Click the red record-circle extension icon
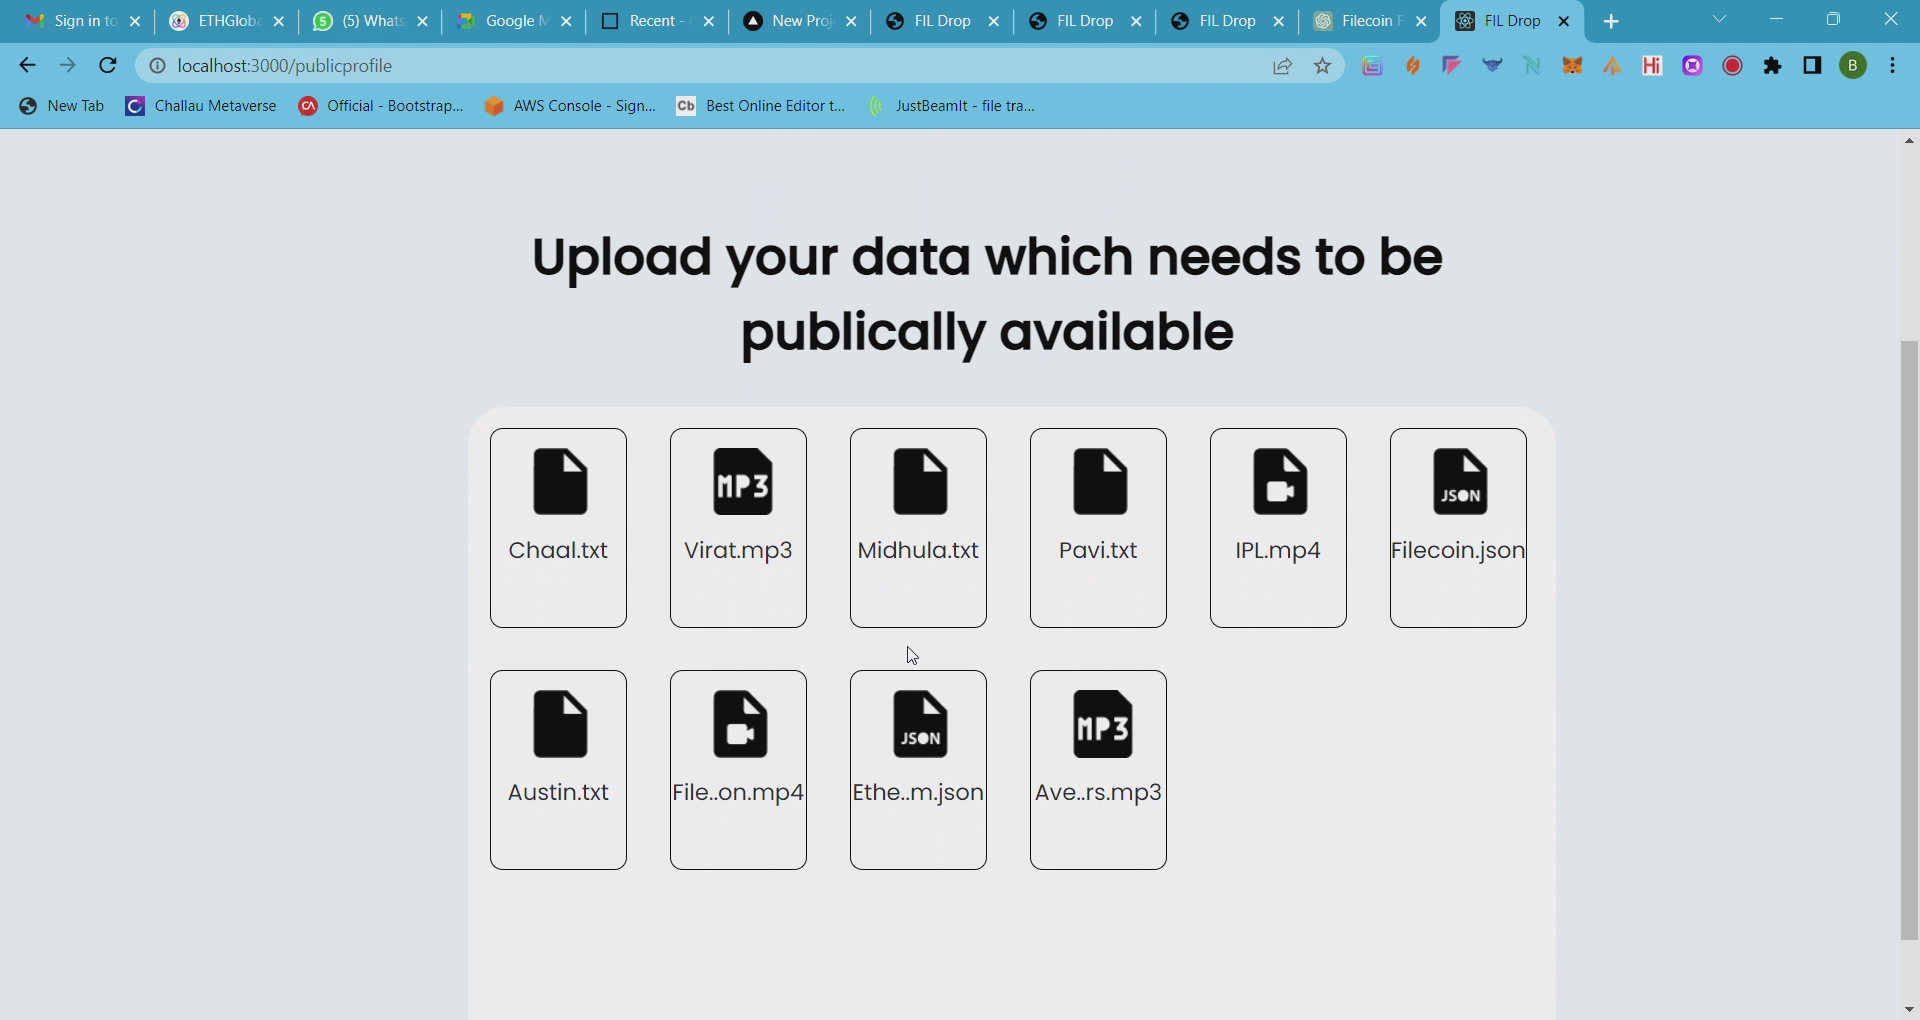This screenshot has width=1920, height=1020. coord(1732,66)
